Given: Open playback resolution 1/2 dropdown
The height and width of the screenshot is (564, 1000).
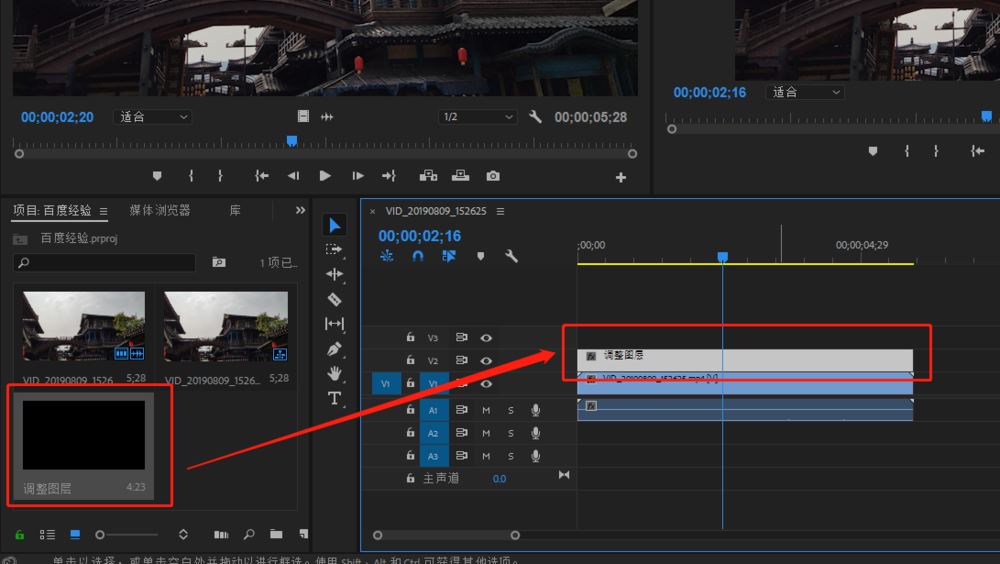Looking at the screenshot, I should [478, 117].
